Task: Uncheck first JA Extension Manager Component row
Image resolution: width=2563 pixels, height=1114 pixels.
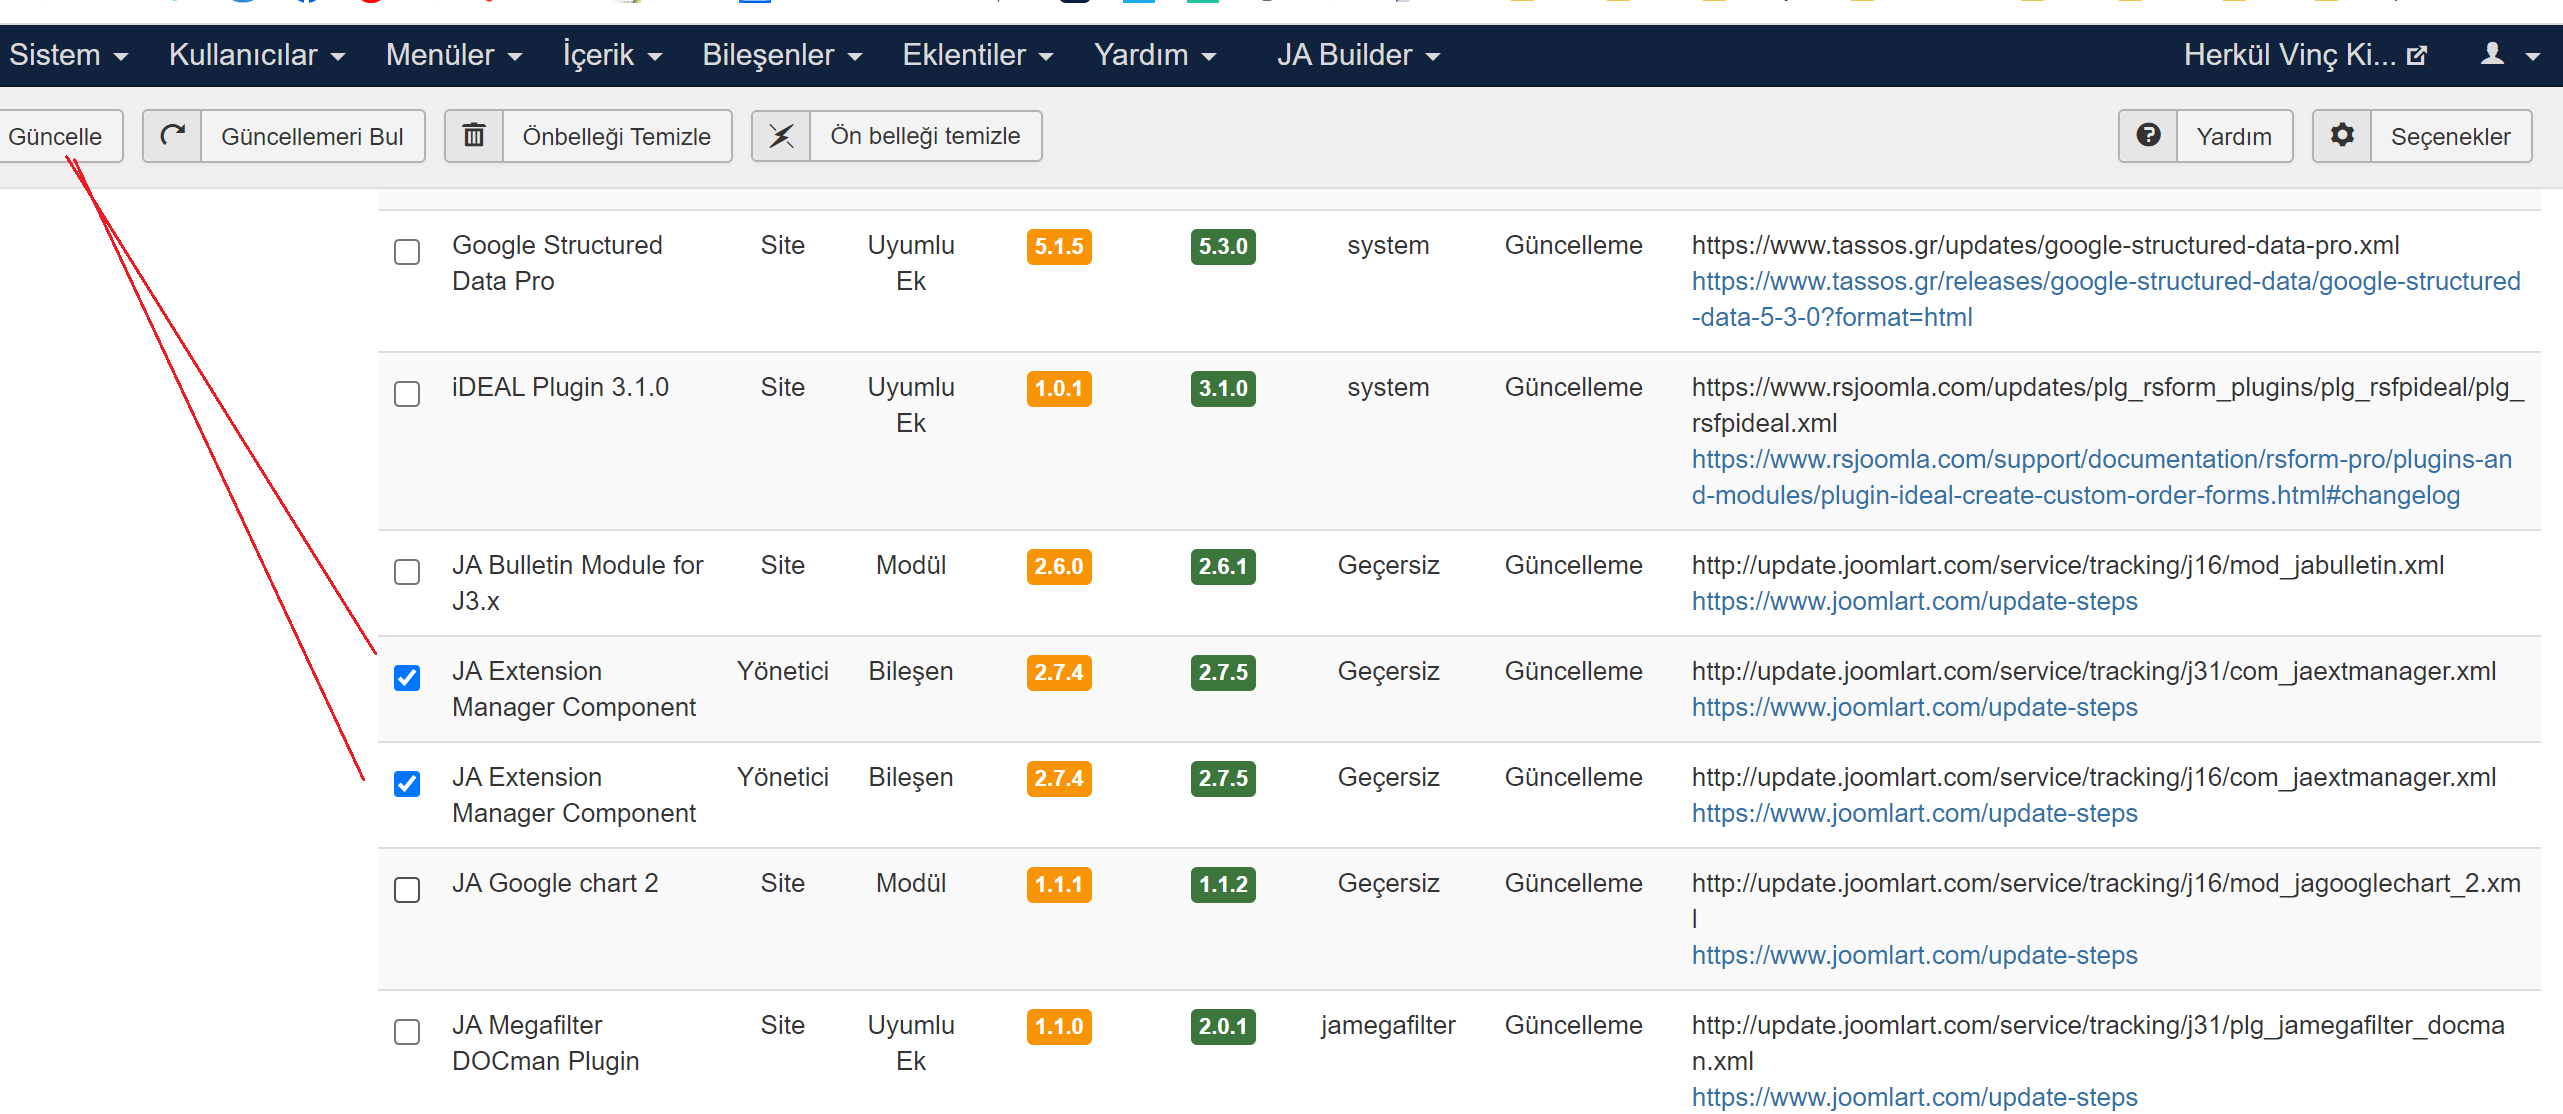Action: pos(407,678)
